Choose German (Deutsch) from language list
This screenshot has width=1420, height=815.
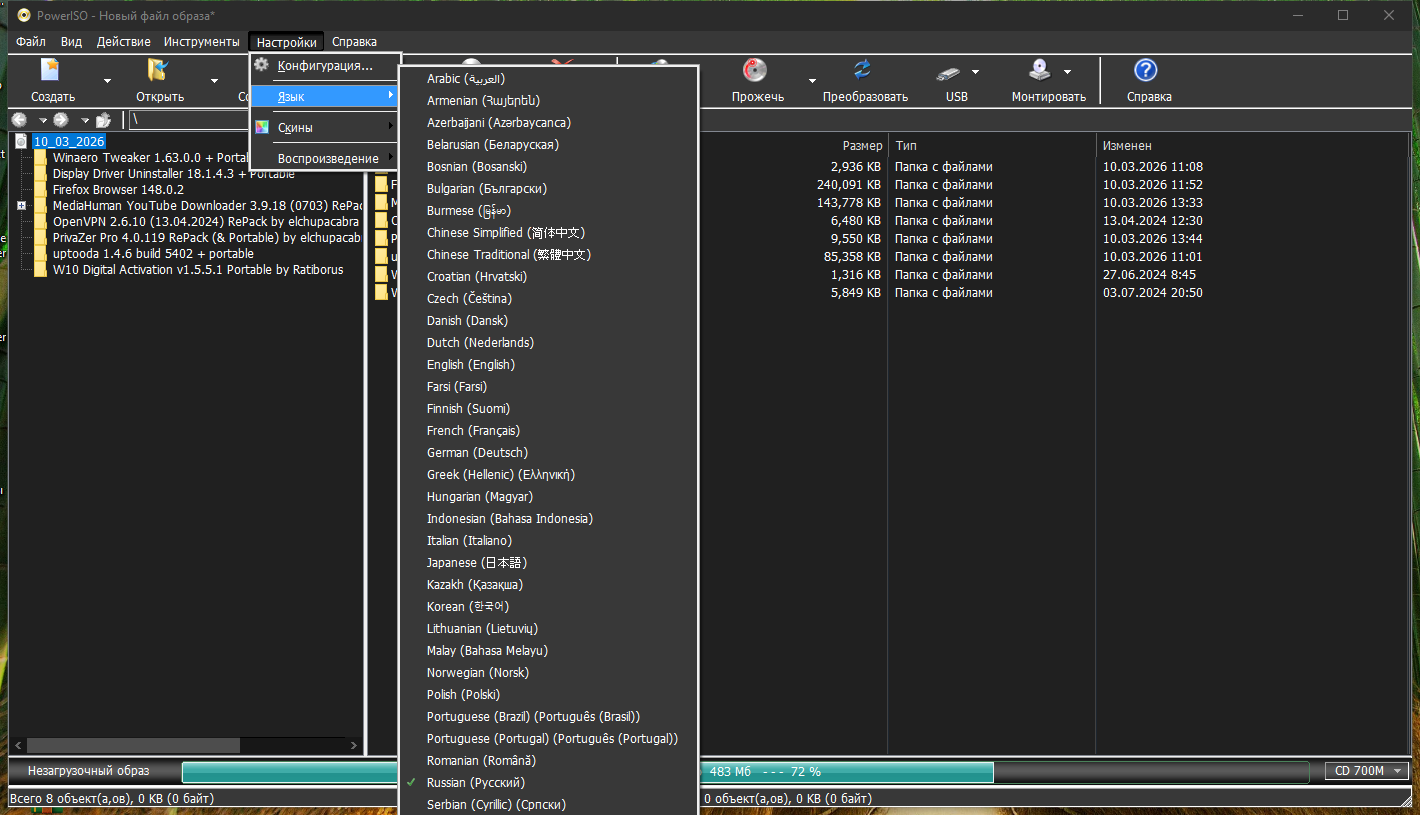(x=477, y=453)
